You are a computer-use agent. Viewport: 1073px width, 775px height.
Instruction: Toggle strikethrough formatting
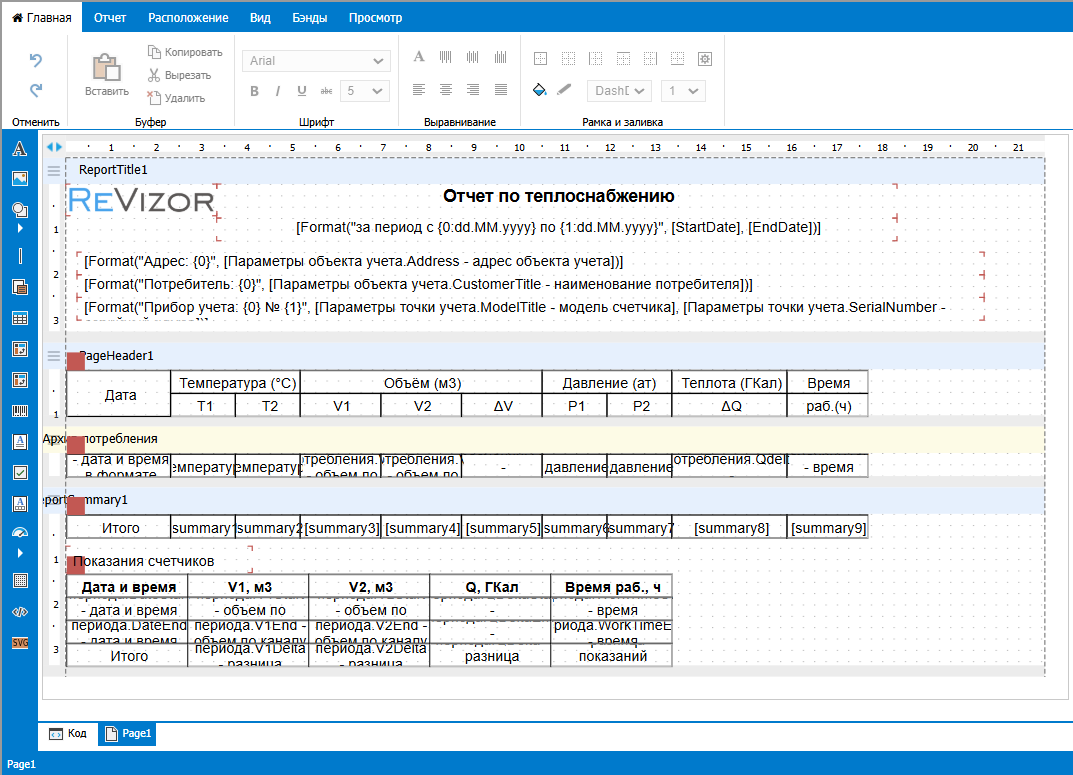[x=326, y=91]
